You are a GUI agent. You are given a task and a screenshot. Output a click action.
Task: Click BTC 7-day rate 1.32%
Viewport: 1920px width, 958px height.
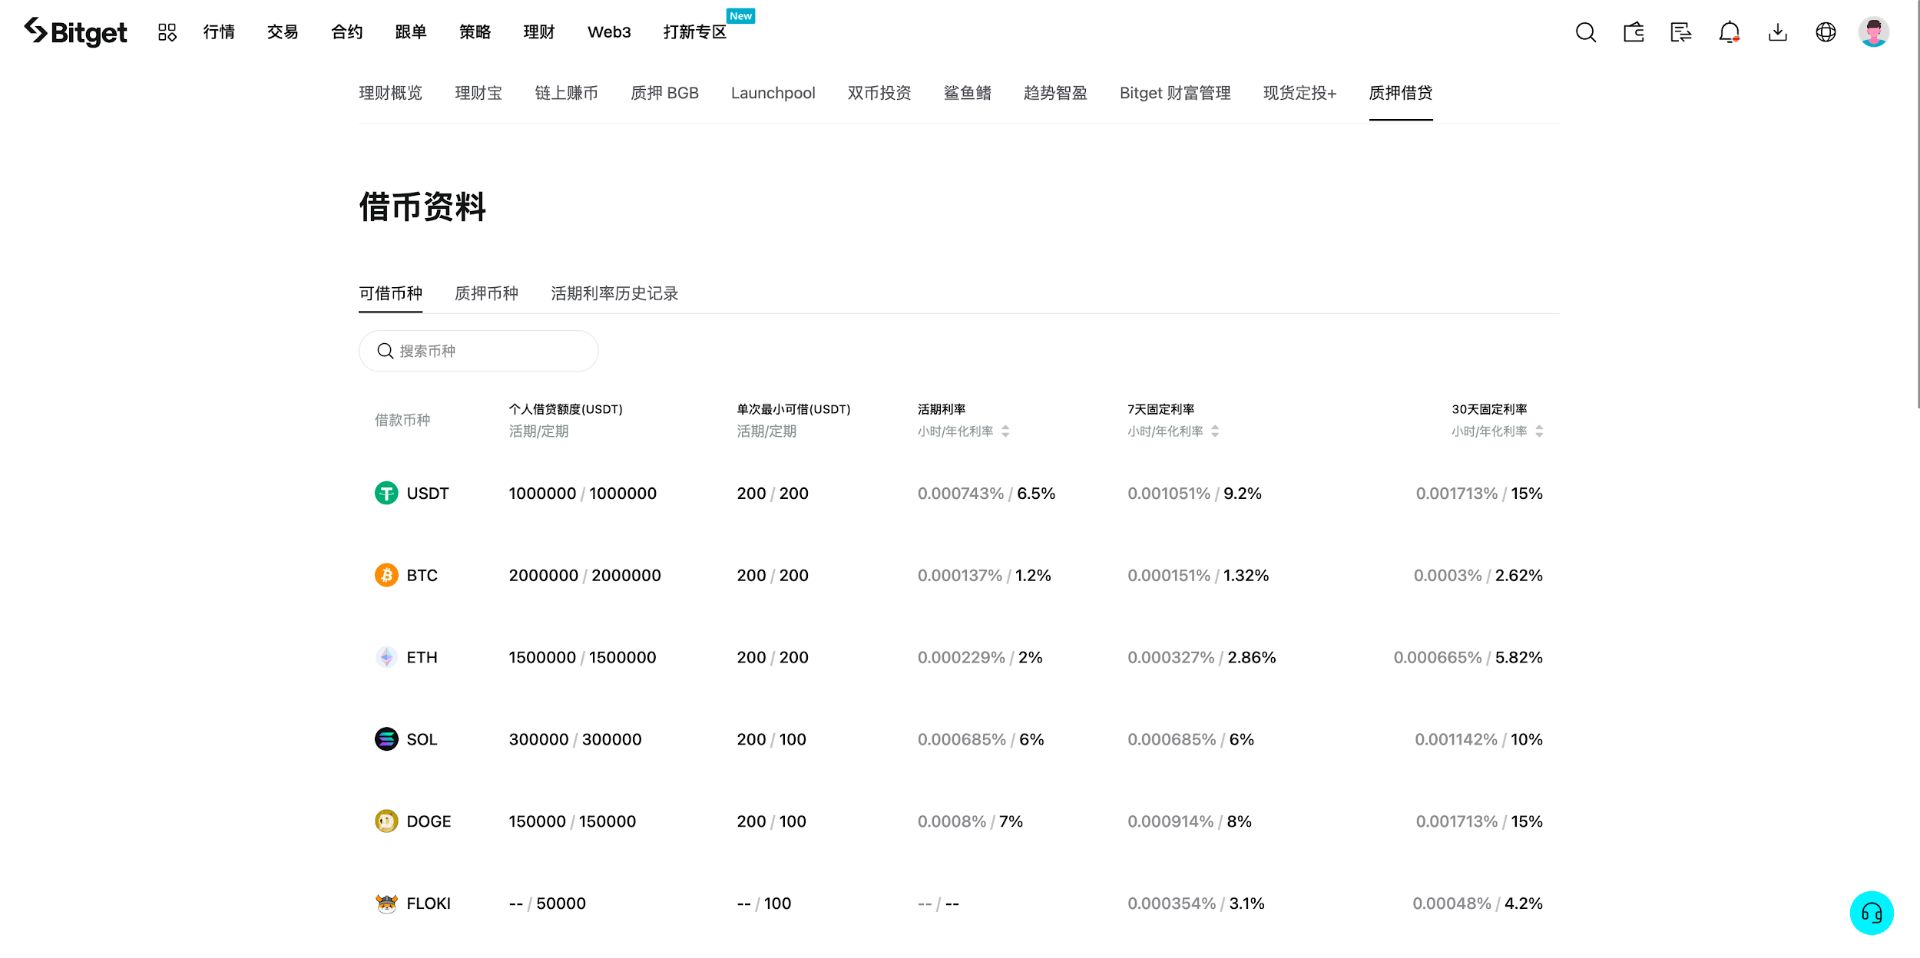pos(1246,575)
